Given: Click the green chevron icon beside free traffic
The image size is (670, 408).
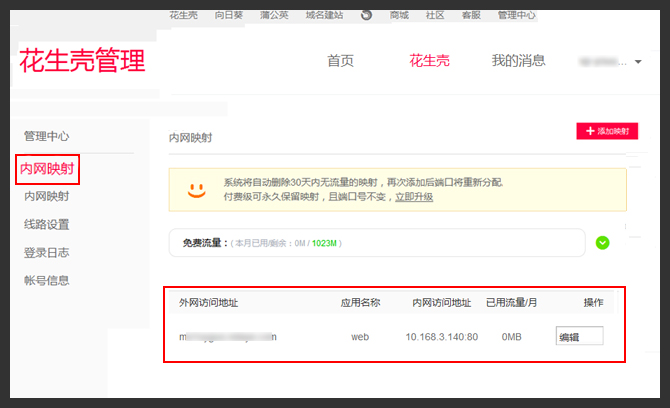Looking at the screenshot, I should [x=602, y=242].
